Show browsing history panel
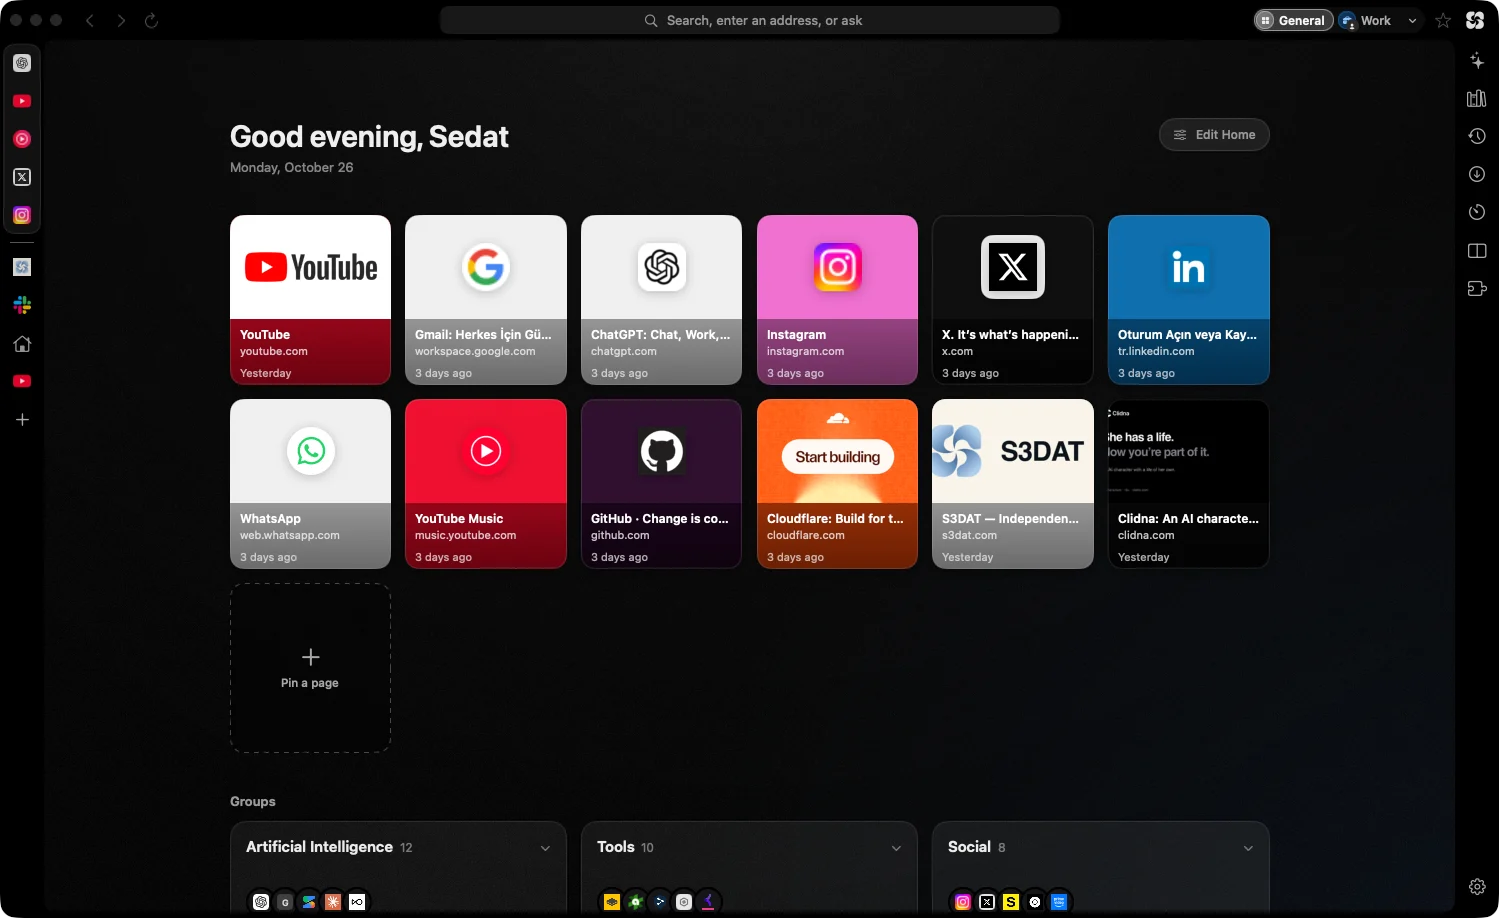 click(1477, 136)
